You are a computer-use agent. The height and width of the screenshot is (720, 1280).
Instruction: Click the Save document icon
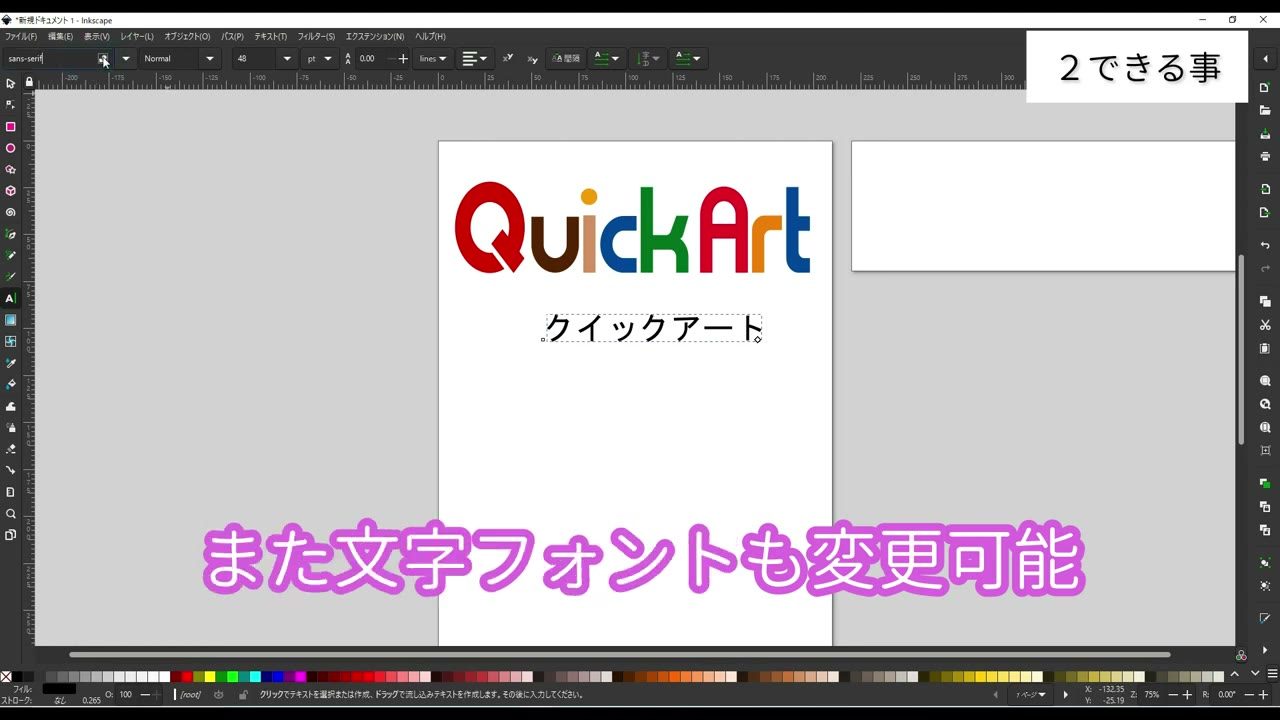point(1265,133)
